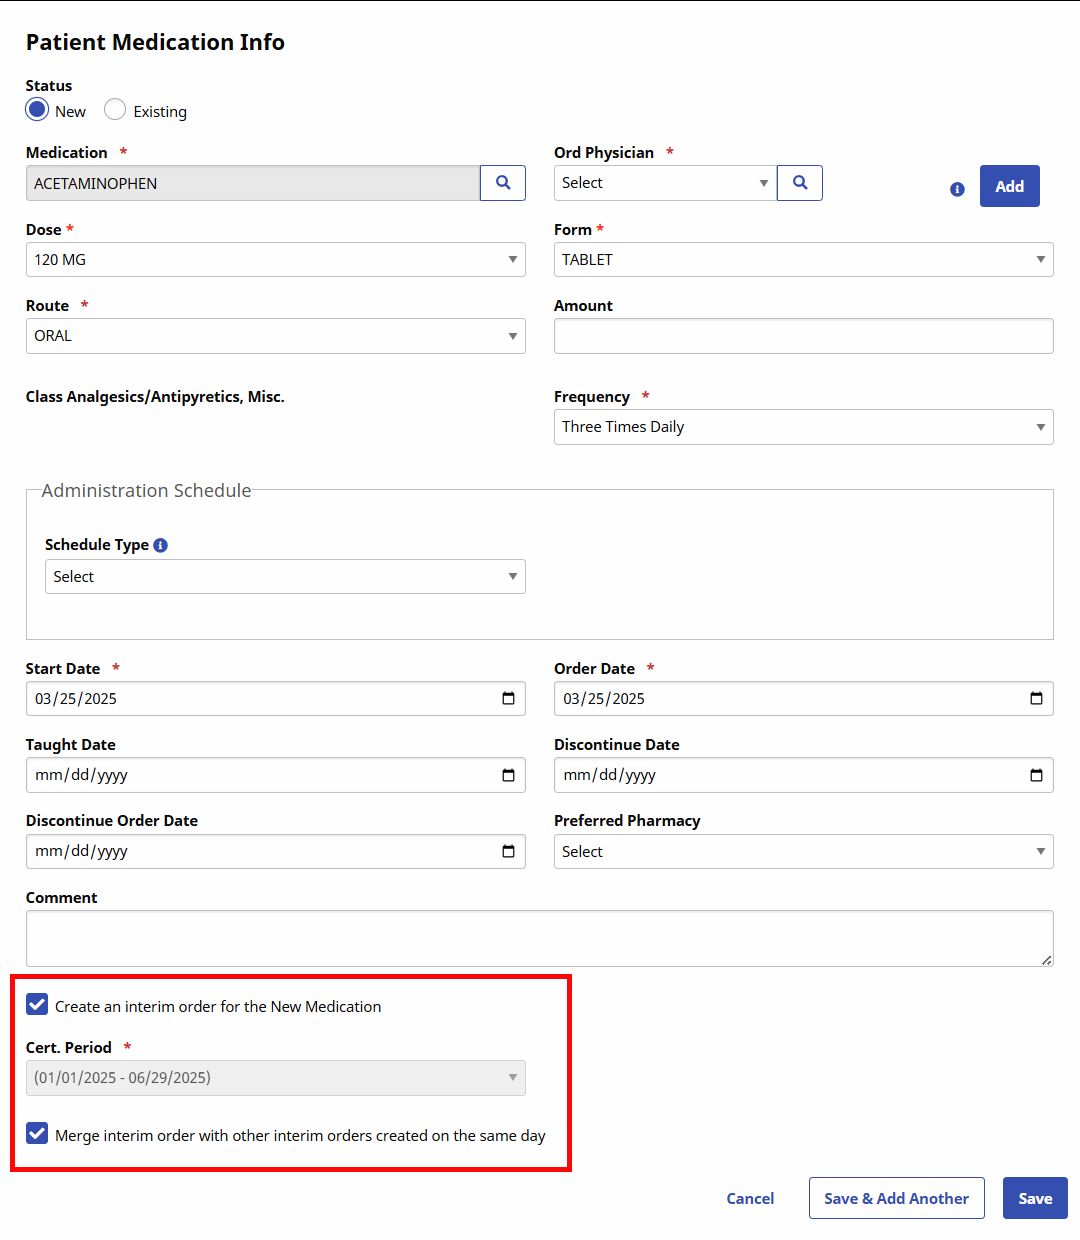This screenshot has width=1080, height=1240.
Task: Open the Dose dropdown showing 120 MG
Action: 275,260
